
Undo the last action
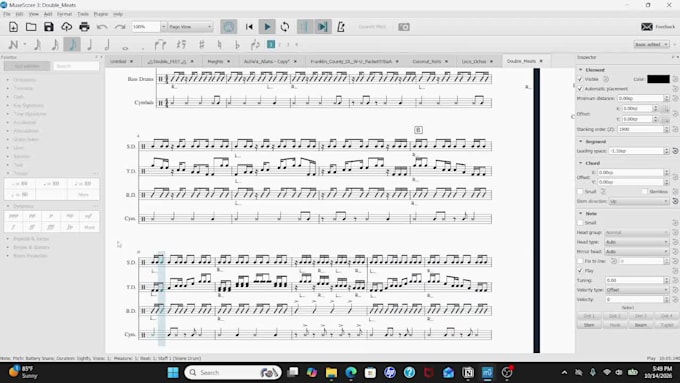(x=102, y=27)
